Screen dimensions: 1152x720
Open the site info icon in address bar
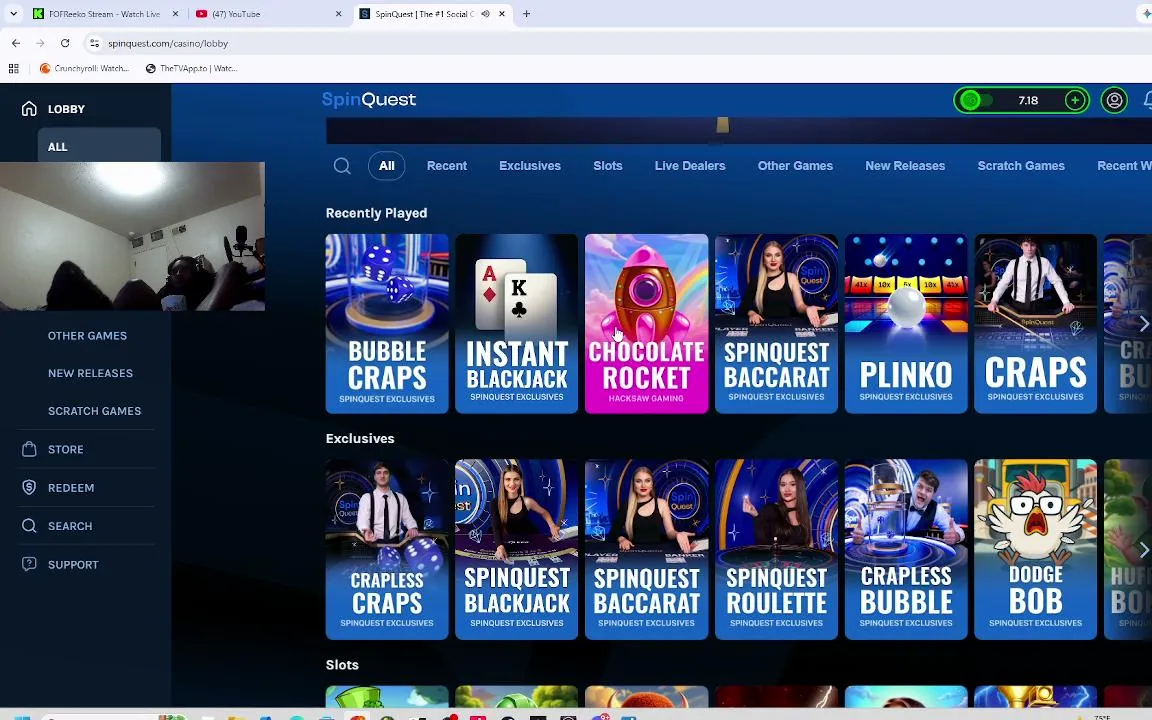coord(94,43)
